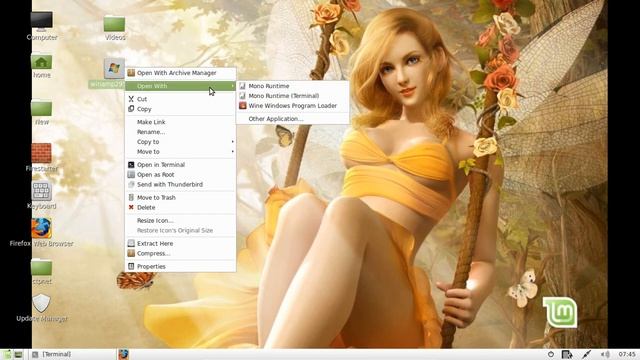The image size is (640, 360).
Task: Select Mono Runtime from Open With
Action: click(293, 86)
